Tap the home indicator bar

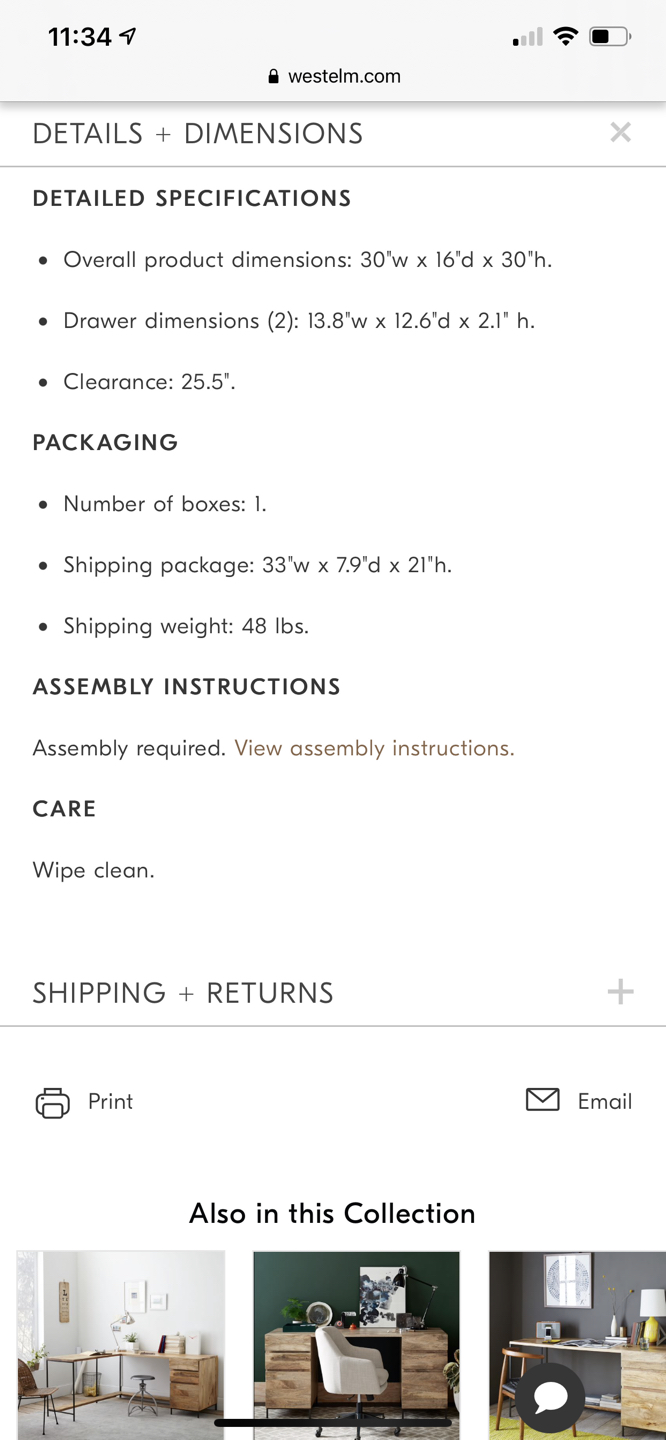(x=333, y=1422)
